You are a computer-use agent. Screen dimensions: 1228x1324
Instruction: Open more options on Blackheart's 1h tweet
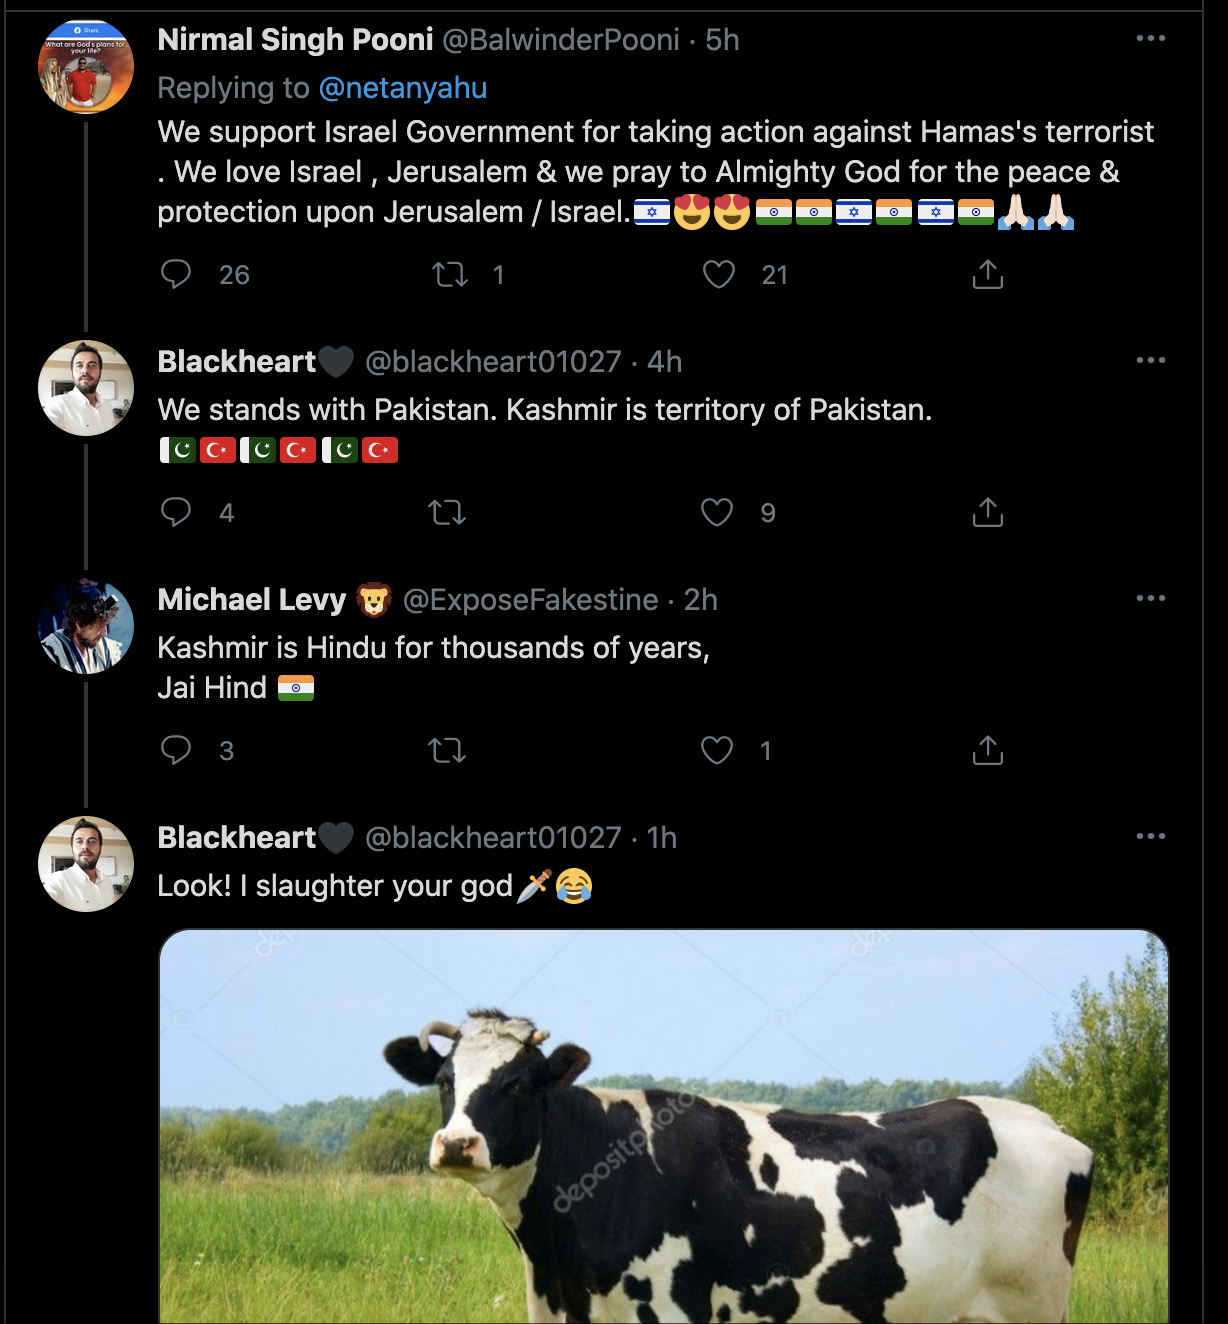[x=1150, y=836]
